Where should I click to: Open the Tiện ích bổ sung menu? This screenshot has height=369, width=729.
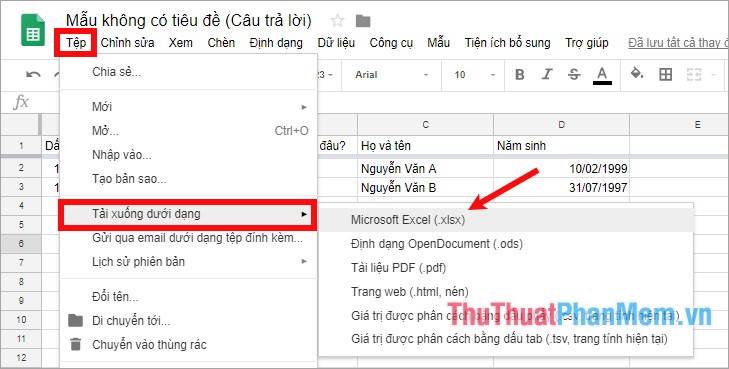click(x=507, y=43)
